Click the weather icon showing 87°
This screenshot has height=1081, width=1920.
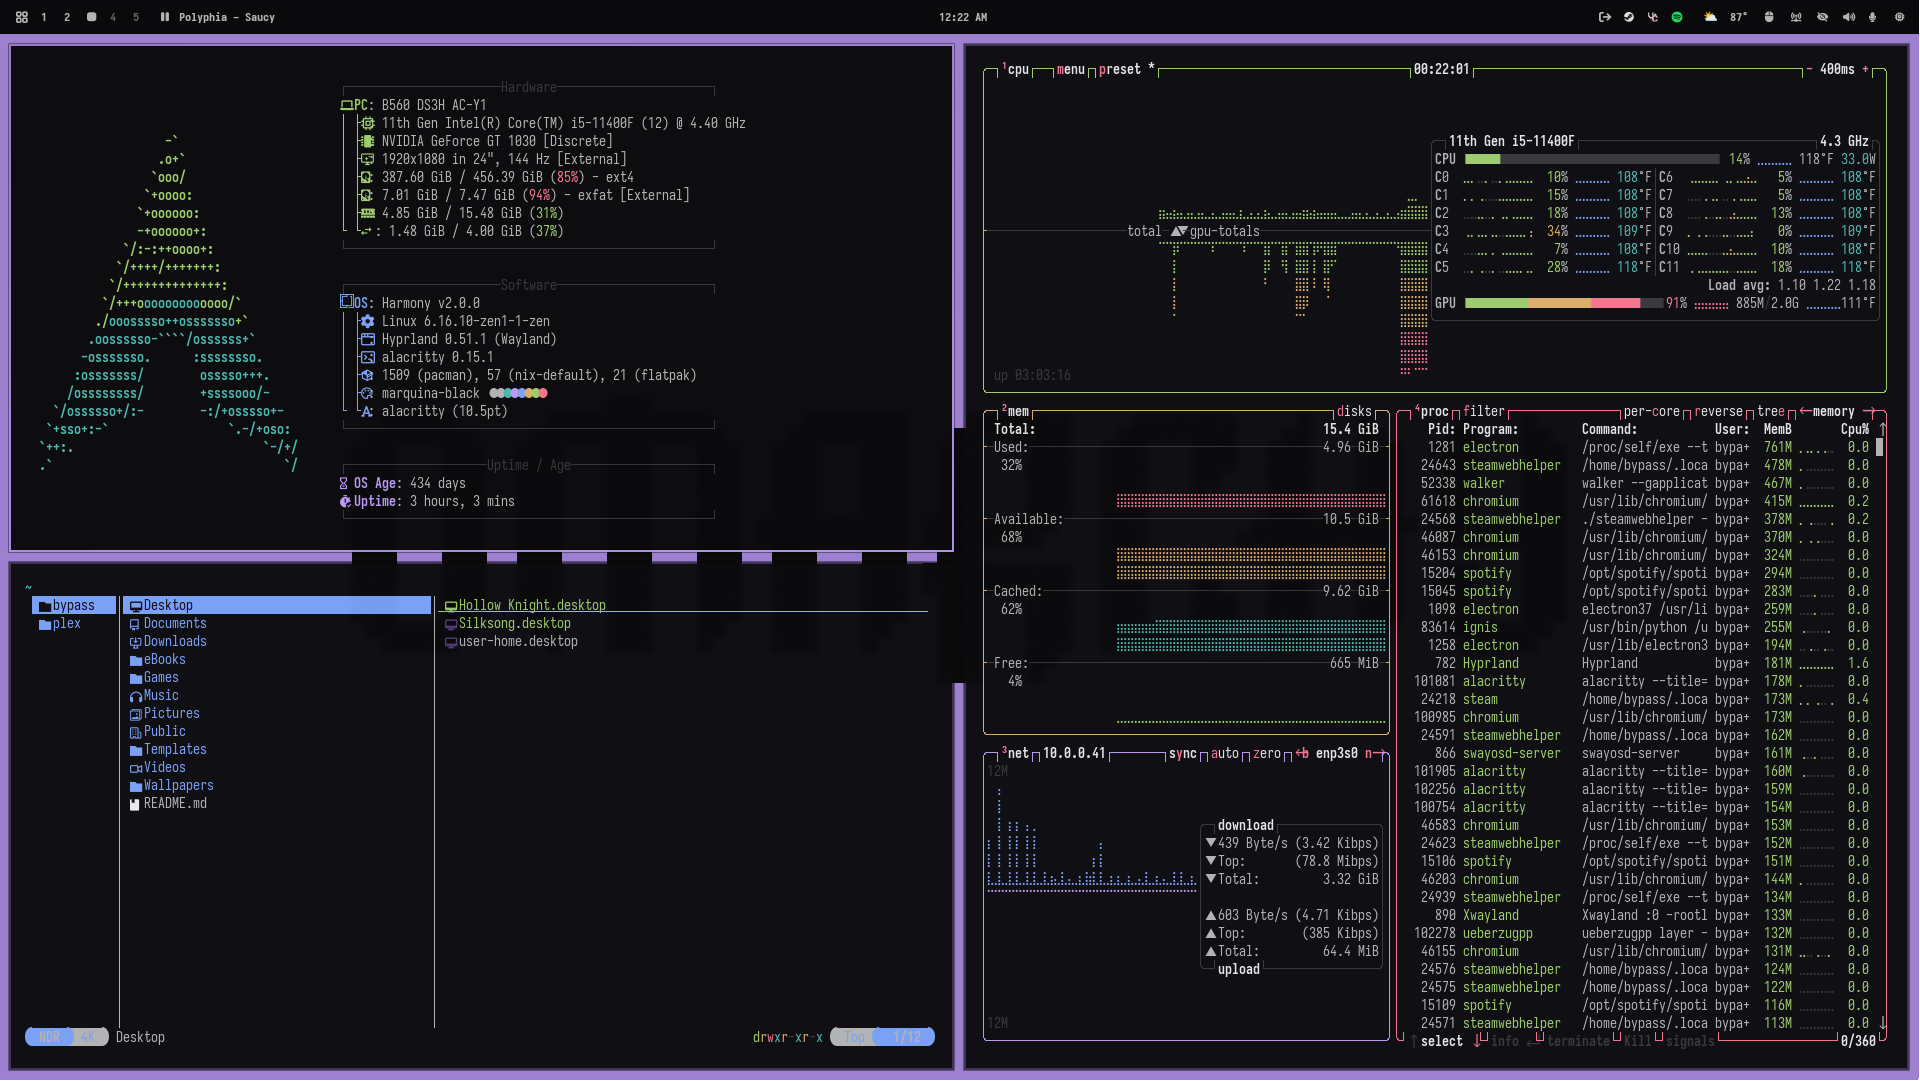pos(1710,17)
